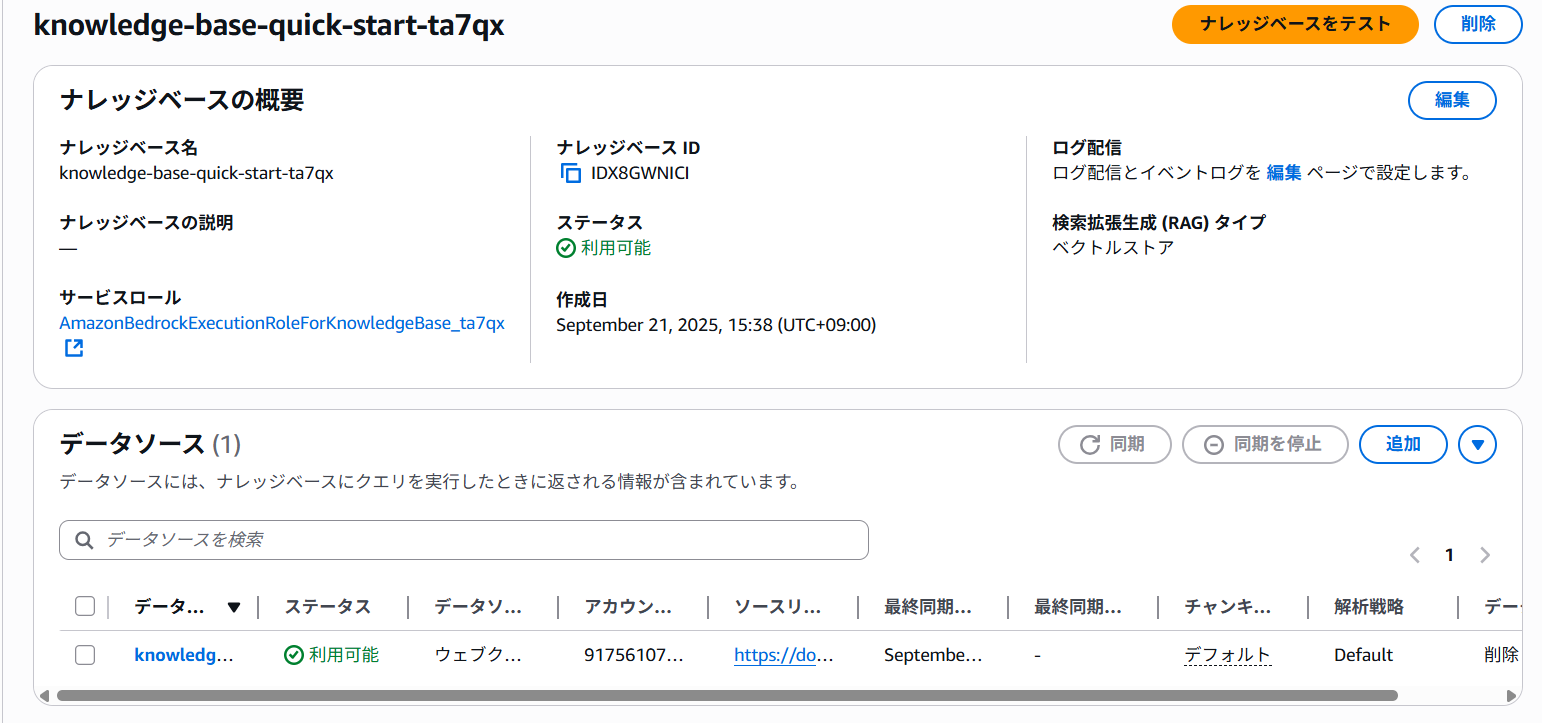Open the dropdown next to 追加
The height and width of the screenshot is (723, 1542).
(x=1478, y=445)
